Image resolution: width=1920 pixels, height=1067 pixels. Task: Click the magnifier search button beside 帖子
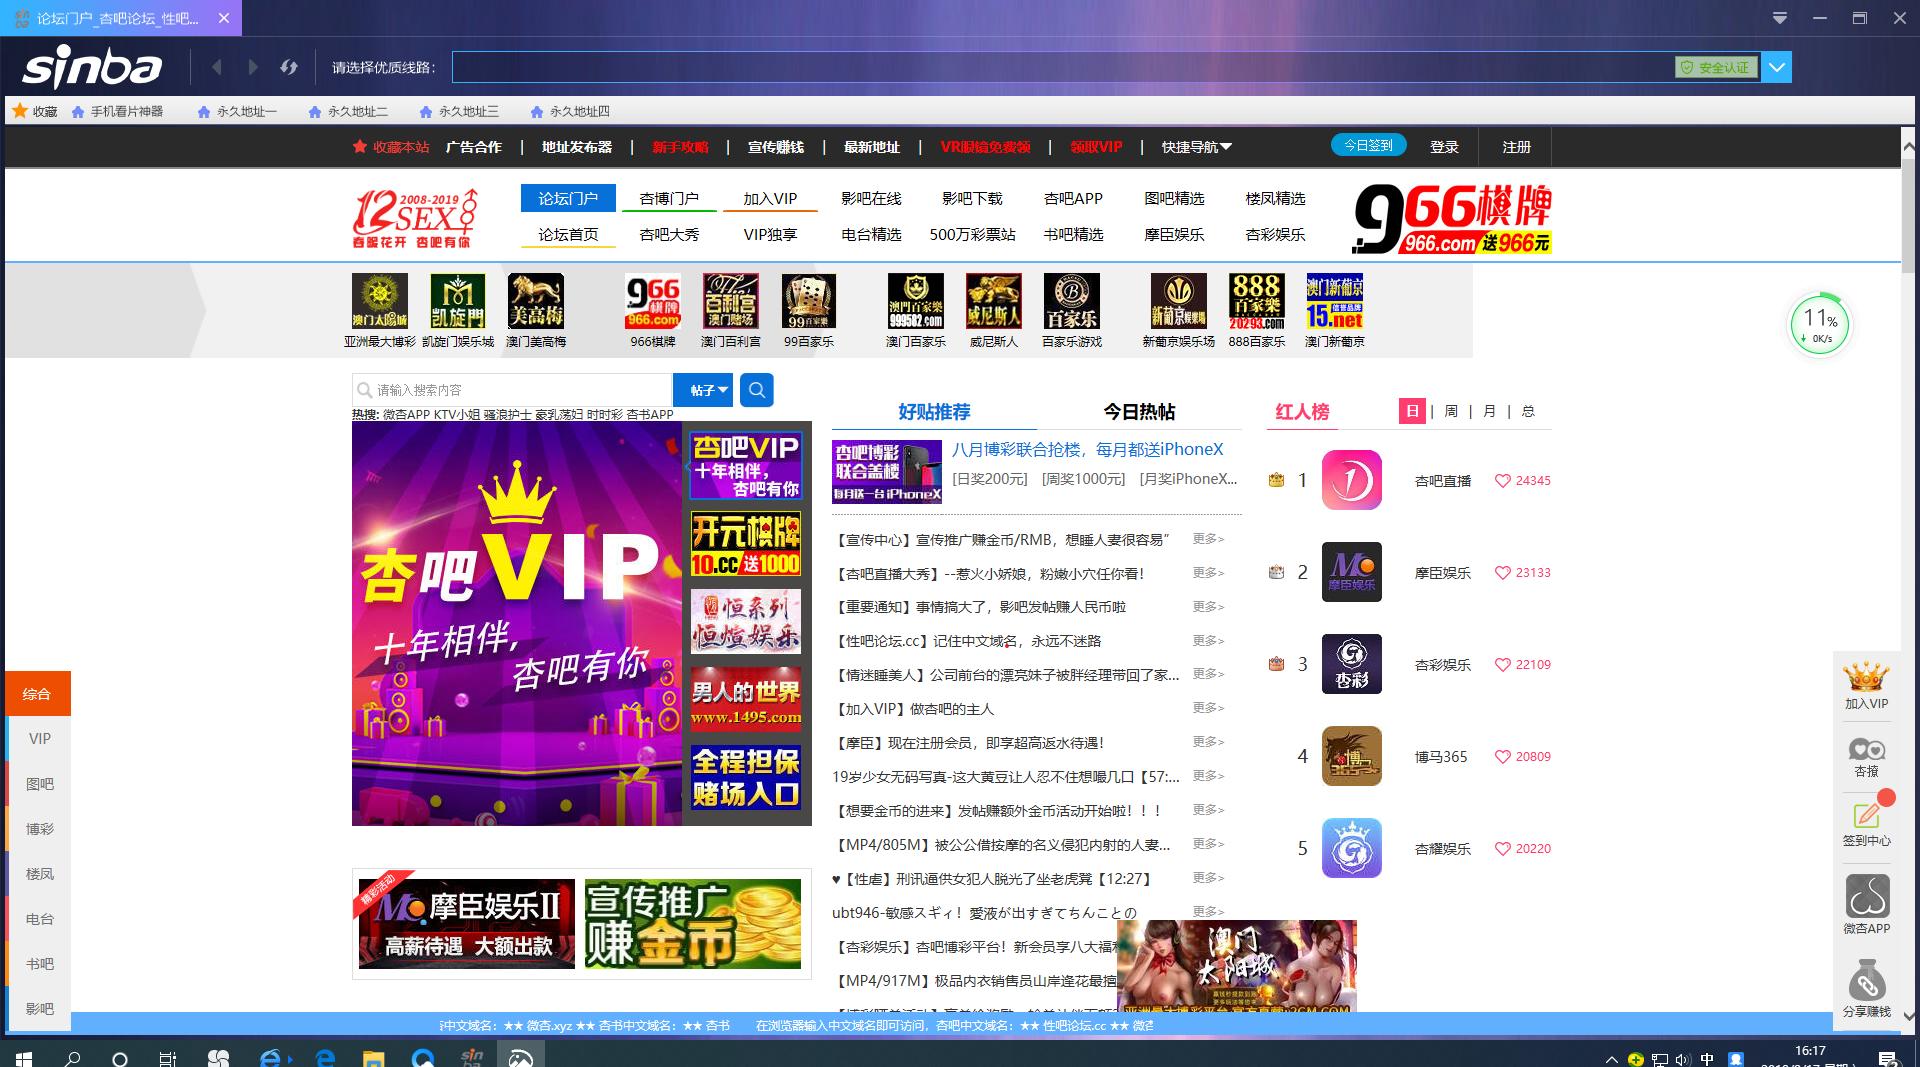[757, 390]
